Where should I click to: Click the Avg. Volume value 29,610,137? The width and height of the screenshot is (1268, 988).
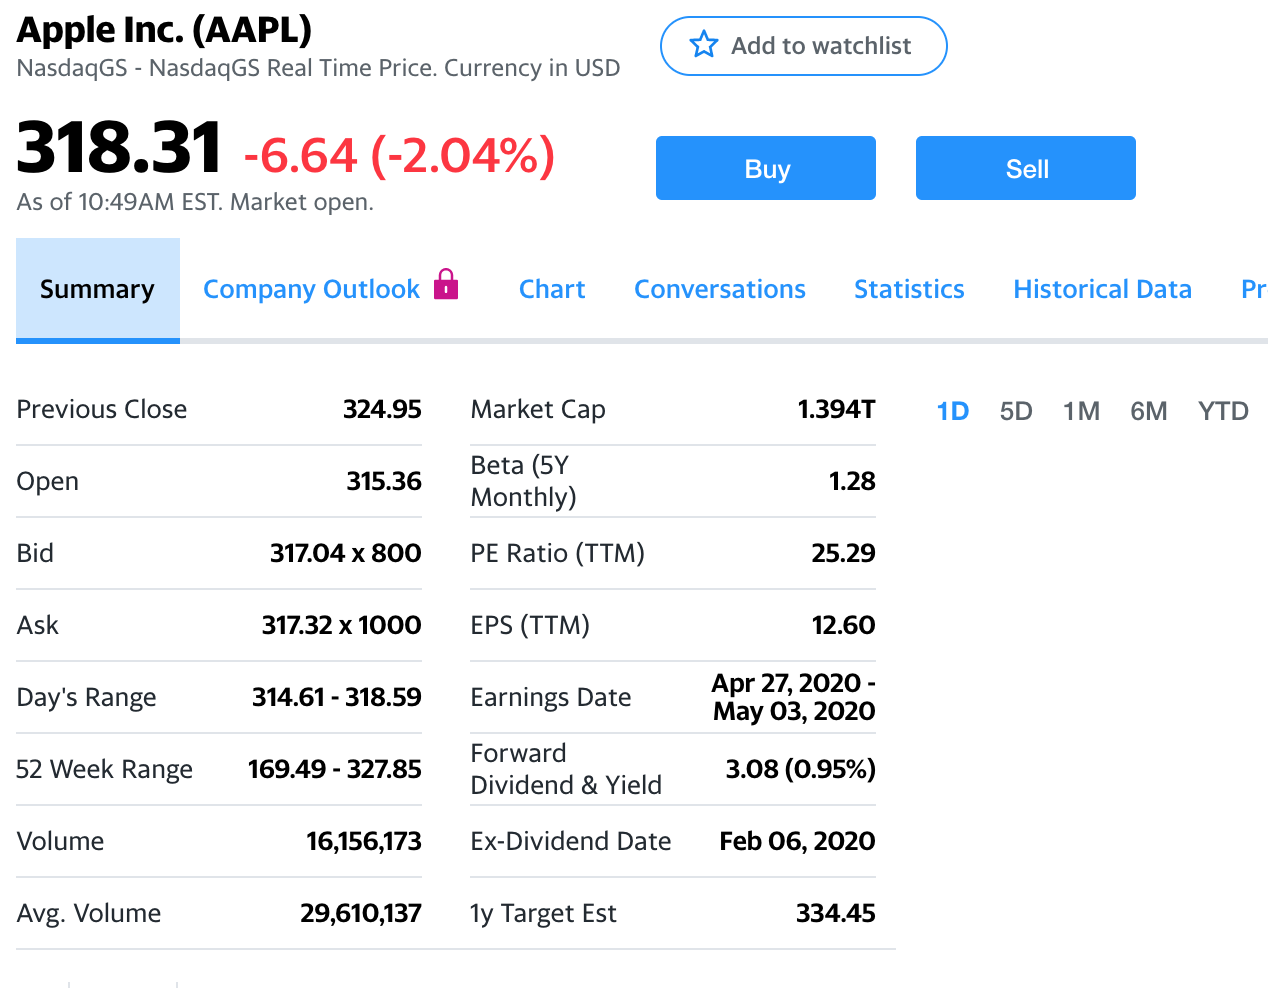(361, 913)
